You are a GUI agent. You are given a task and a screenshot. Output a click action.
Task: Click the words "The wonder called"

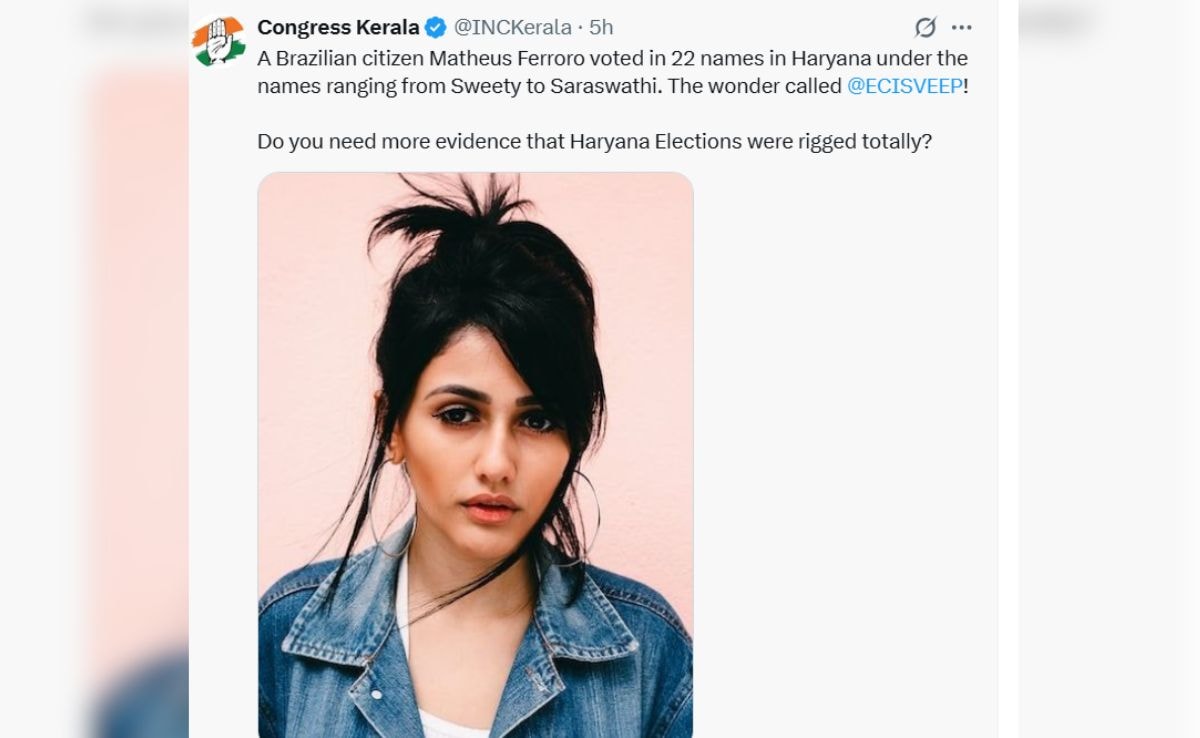pyautogui.click(x=754, y=86)
